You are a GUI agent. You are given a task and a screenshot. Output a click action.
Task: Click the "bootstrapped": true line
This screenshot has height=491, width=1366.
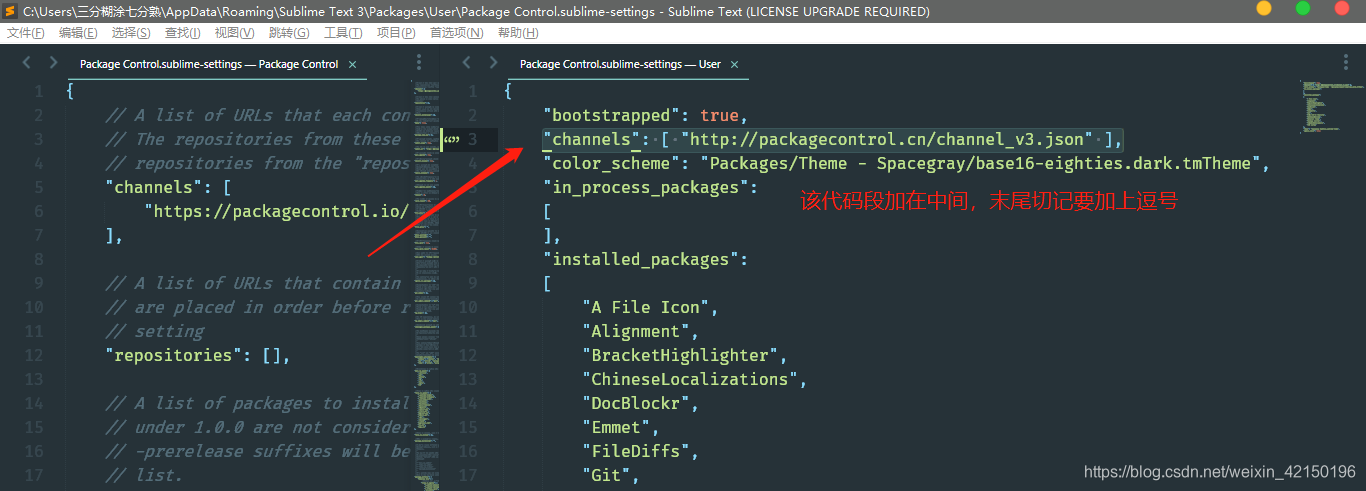click(646, 115)
